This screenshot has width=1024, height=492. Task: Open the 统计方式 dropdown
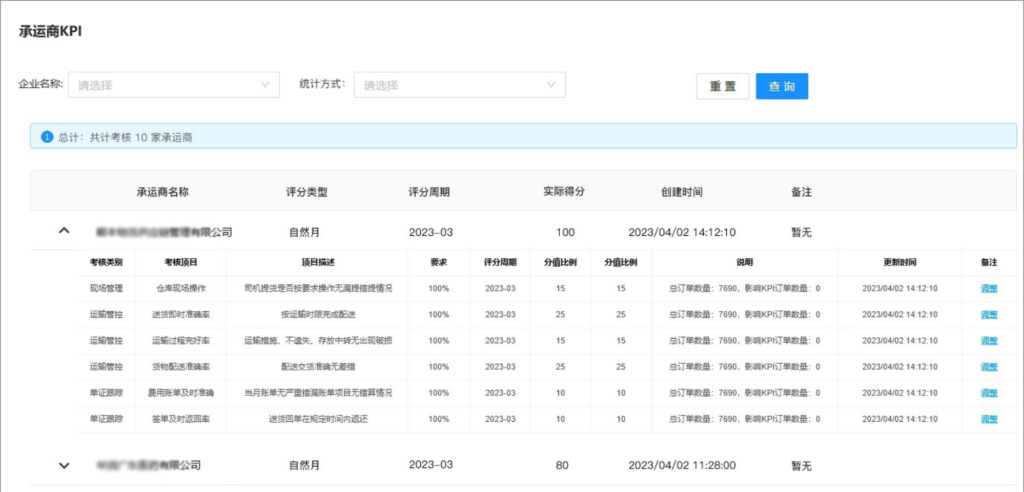(459, 85)
